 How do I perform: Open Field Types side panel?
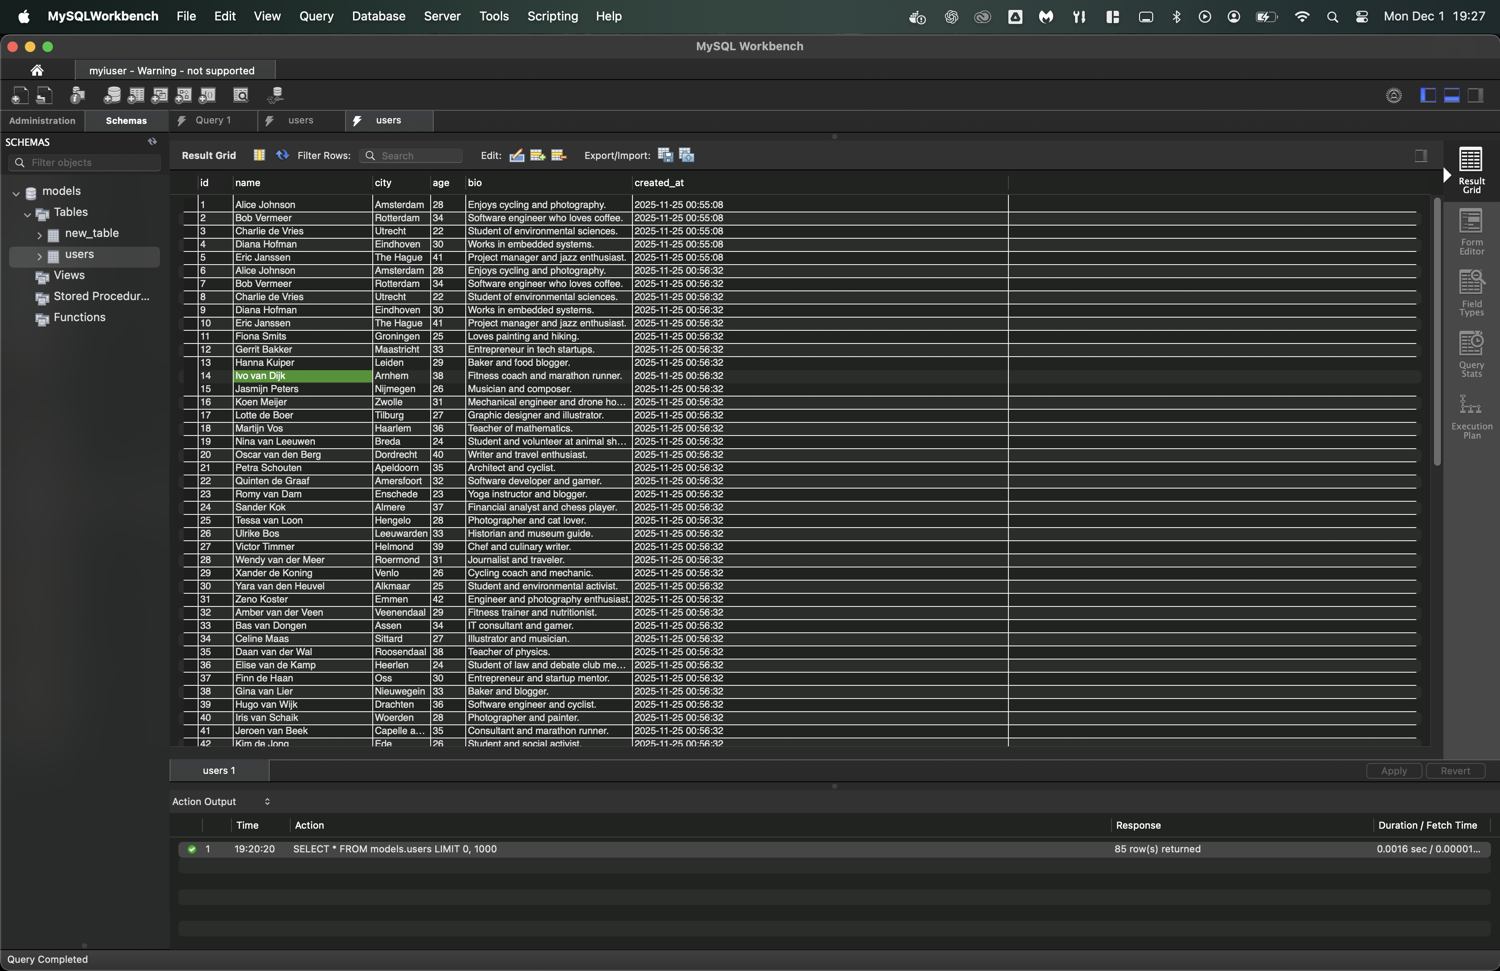[x=1471, y=293]
